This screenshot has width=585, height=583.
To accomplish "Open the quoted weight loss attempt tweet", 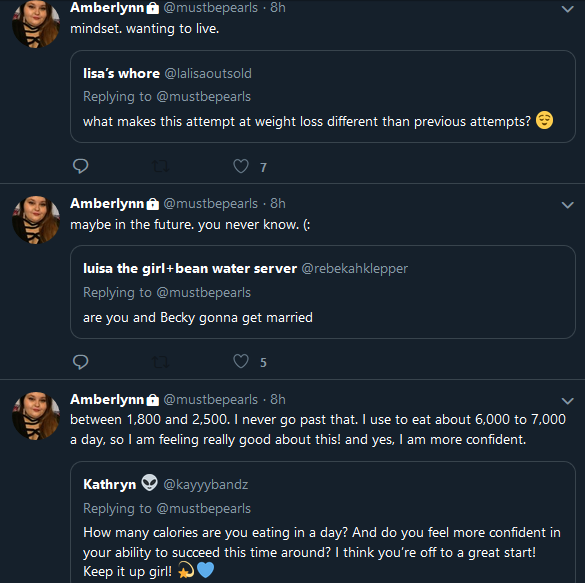I will point(323,97).
